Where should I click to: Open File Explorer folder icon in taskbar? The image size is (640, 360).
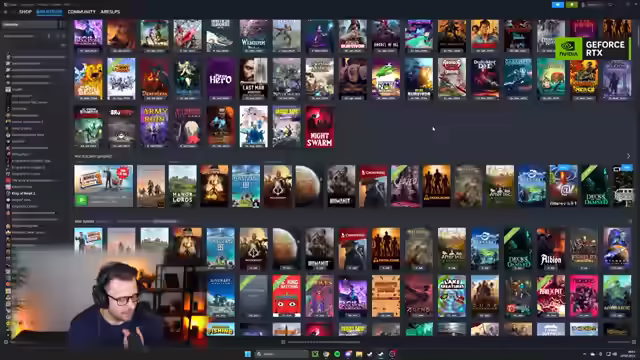359,354
